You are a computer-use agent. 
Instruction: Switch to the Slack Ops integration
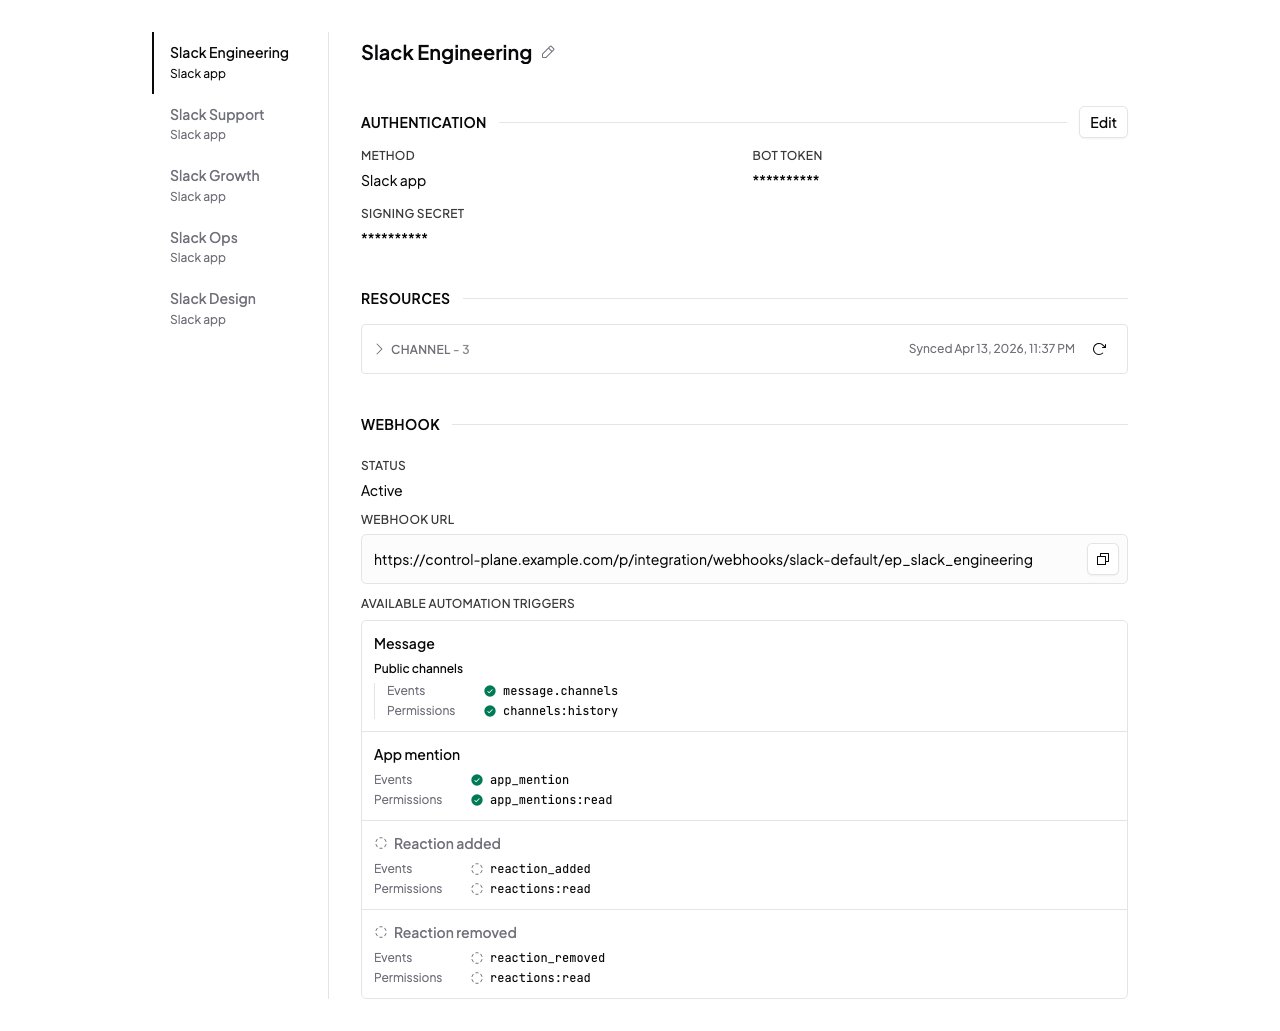click(240, 247)
